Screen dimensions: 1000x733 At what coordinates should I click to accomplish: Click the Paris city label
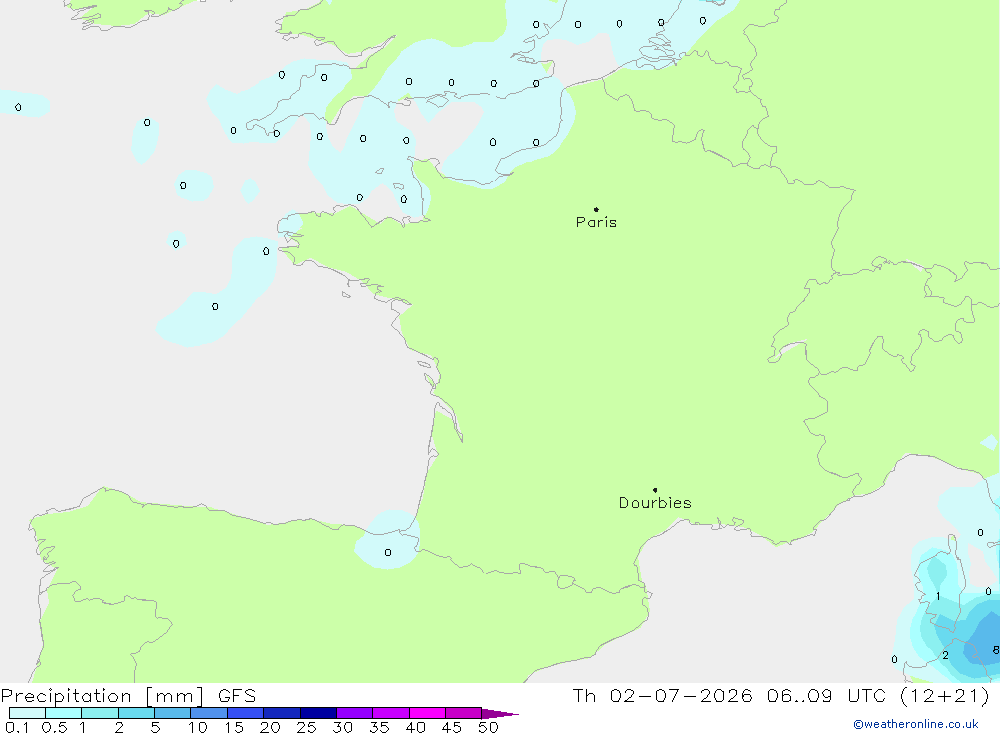(596, 222)
